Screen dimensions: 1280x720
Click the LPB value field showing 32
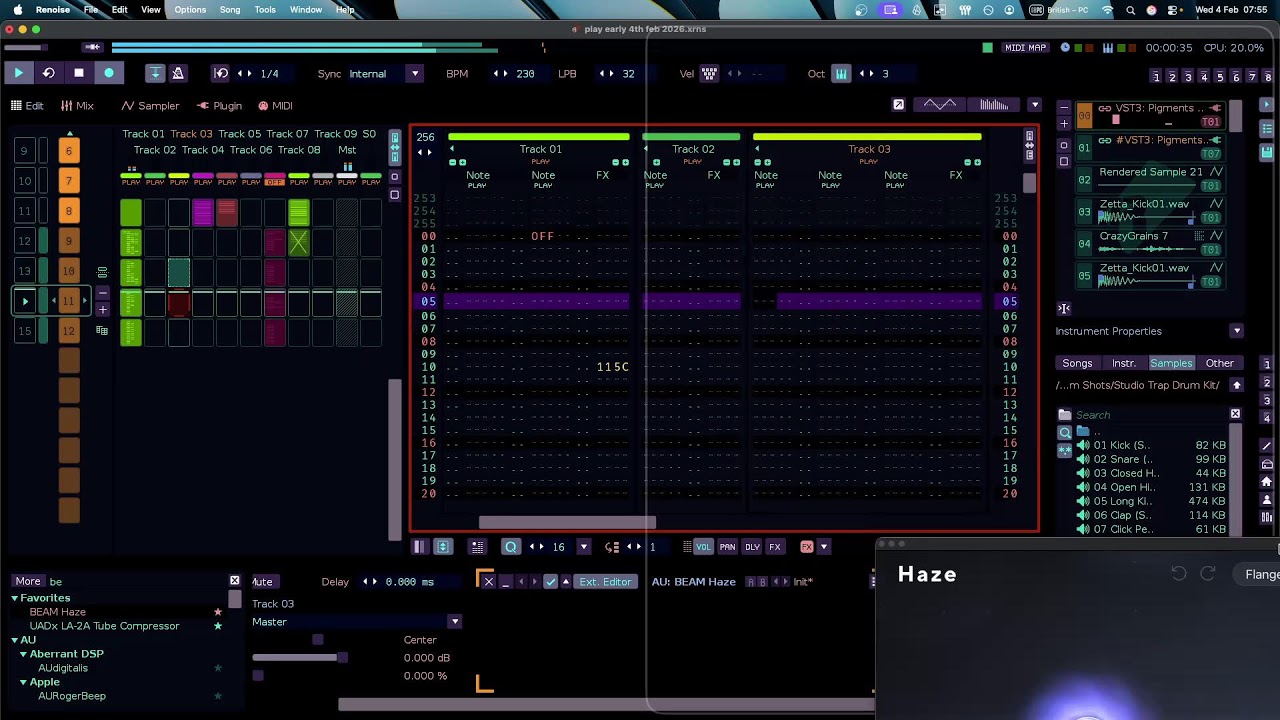[628, 74]
